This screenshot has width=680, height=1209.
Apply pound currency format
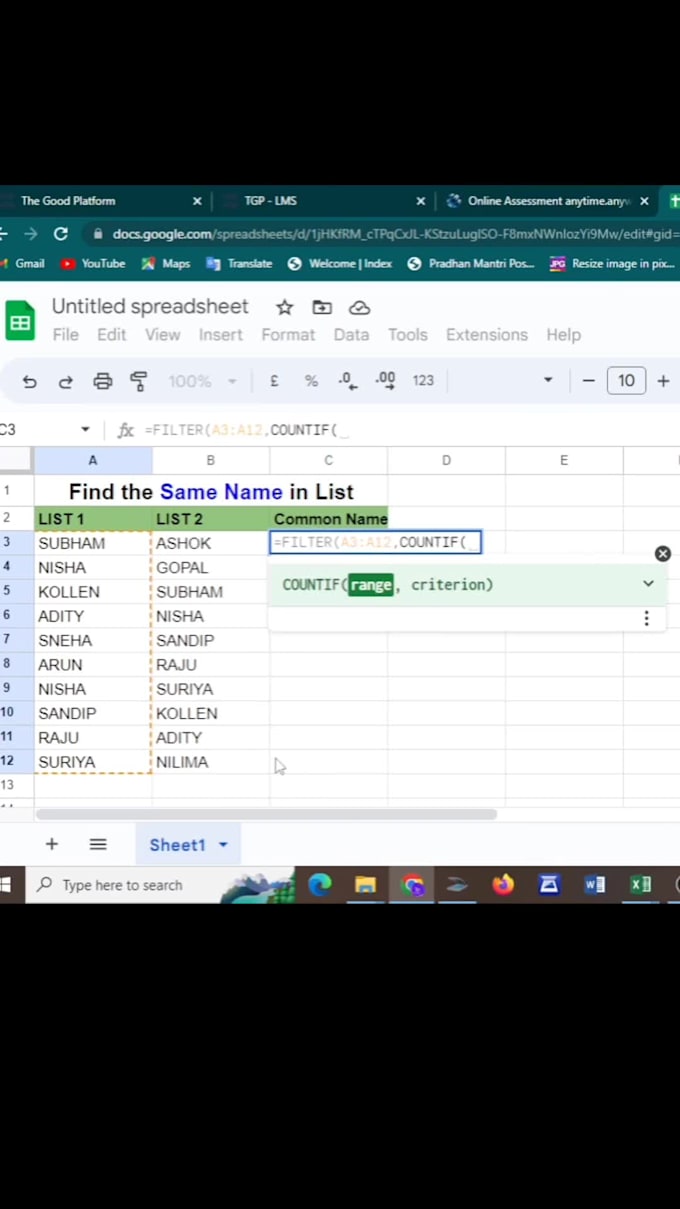click(274, 381)
